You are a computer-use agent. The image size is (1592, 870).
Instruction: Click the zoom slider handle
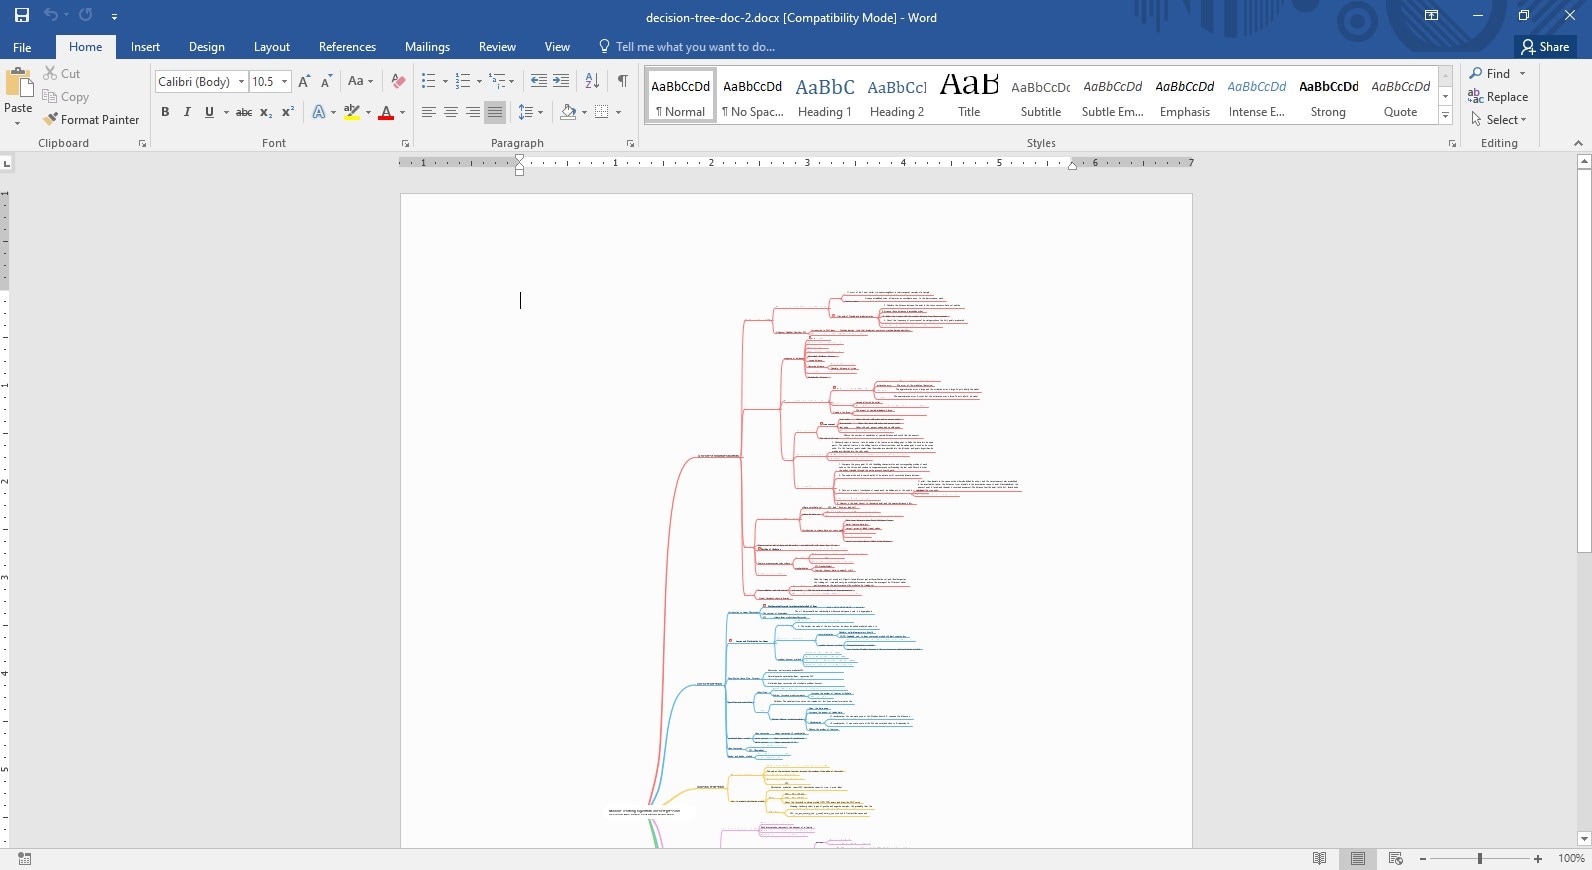(x=1480, y=858)
